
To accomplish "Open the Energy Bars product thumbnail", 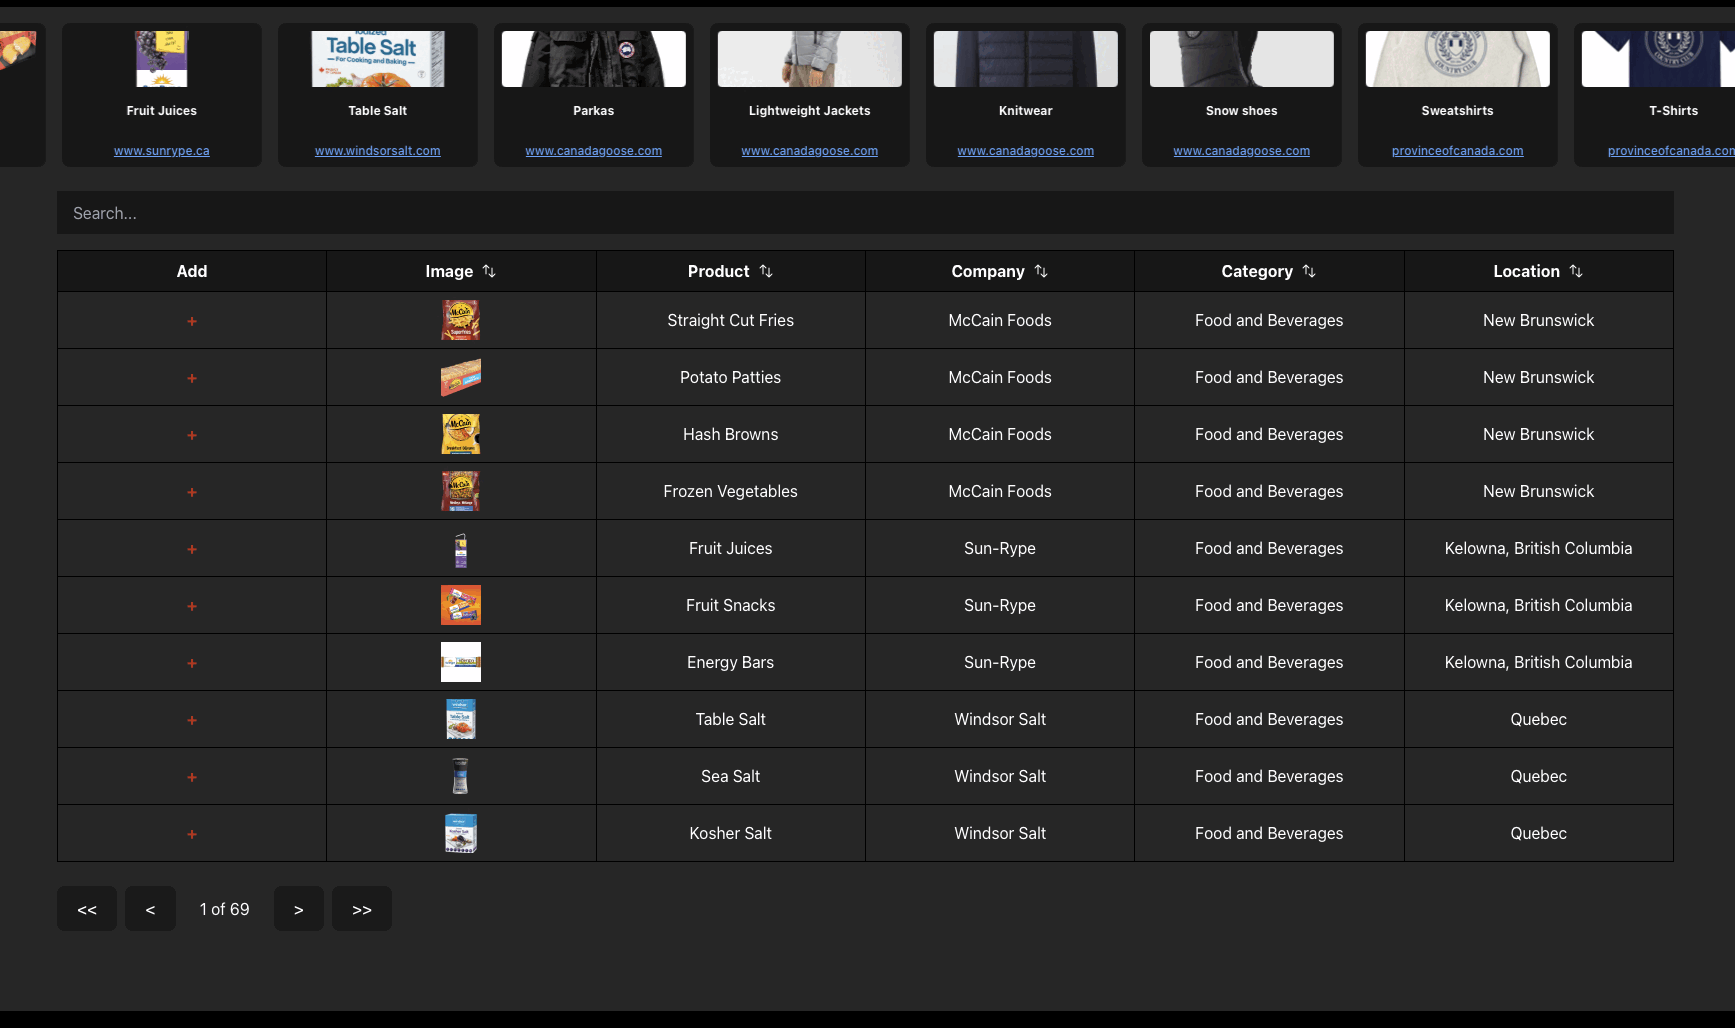I will (461, 662).
